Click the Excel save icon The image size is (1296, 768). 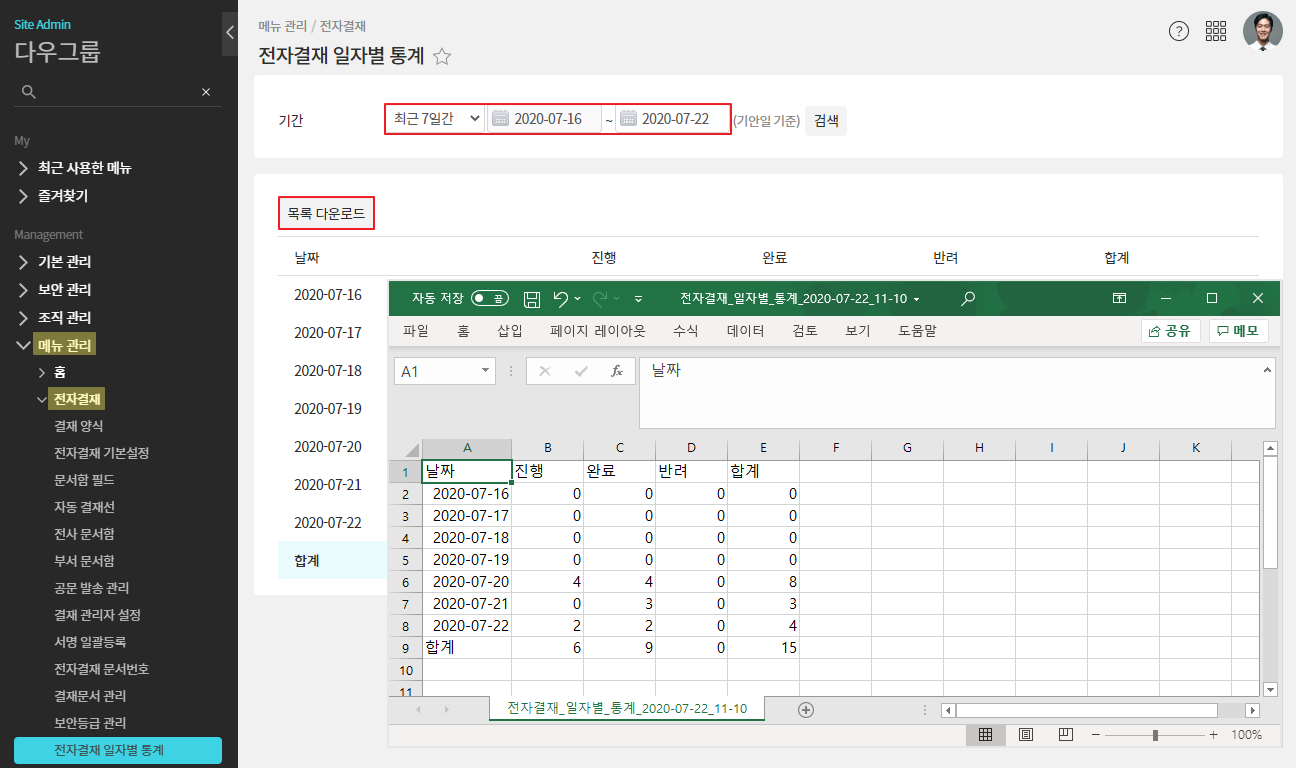[532, 299]
